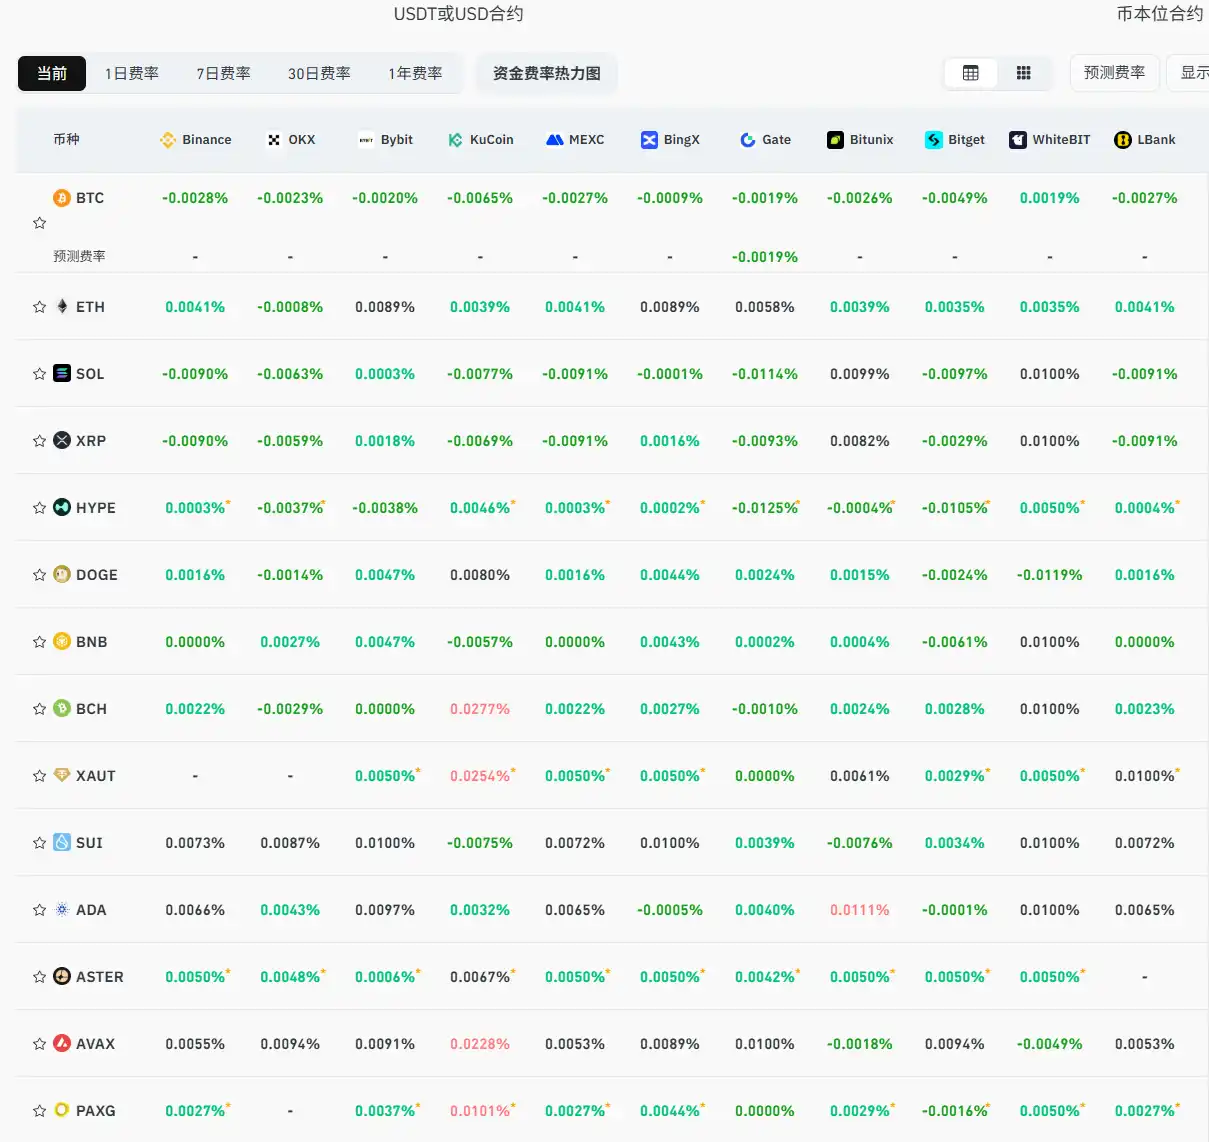The image size is (1209, 1142).
Task: Toggle the favorite star beside ETH
Action: point(39,306)
